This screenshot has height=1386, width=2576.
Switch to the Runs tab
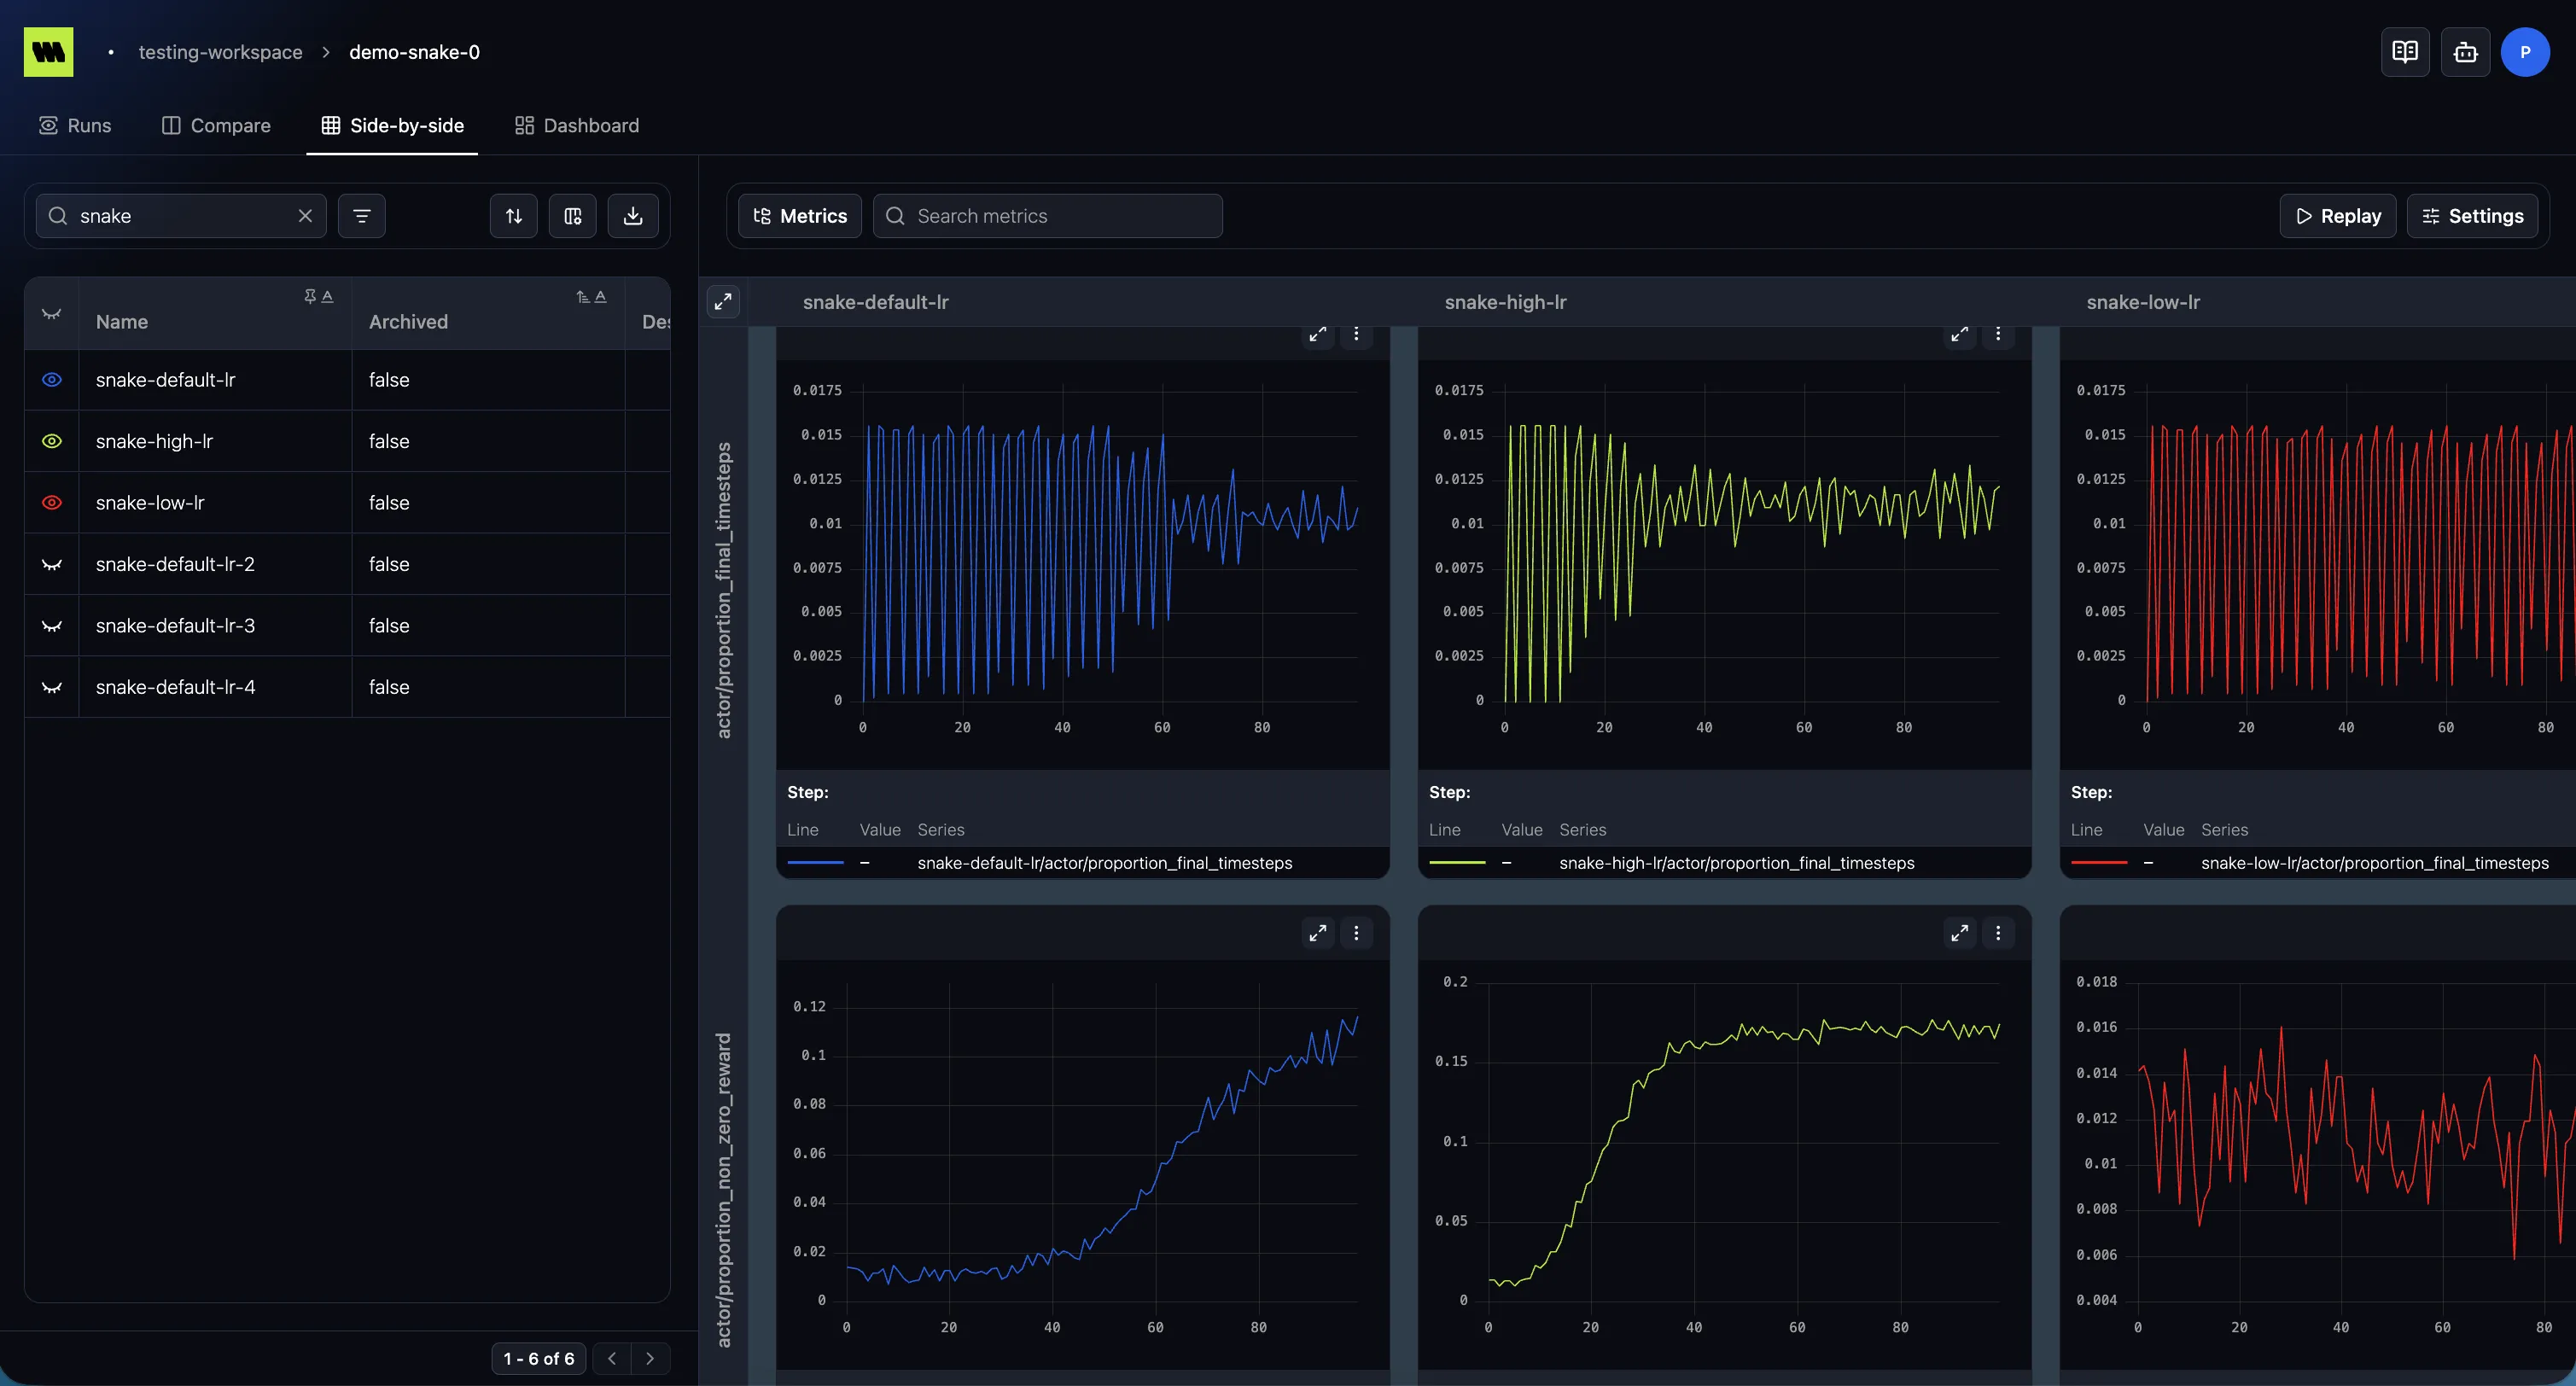(75, 125)
